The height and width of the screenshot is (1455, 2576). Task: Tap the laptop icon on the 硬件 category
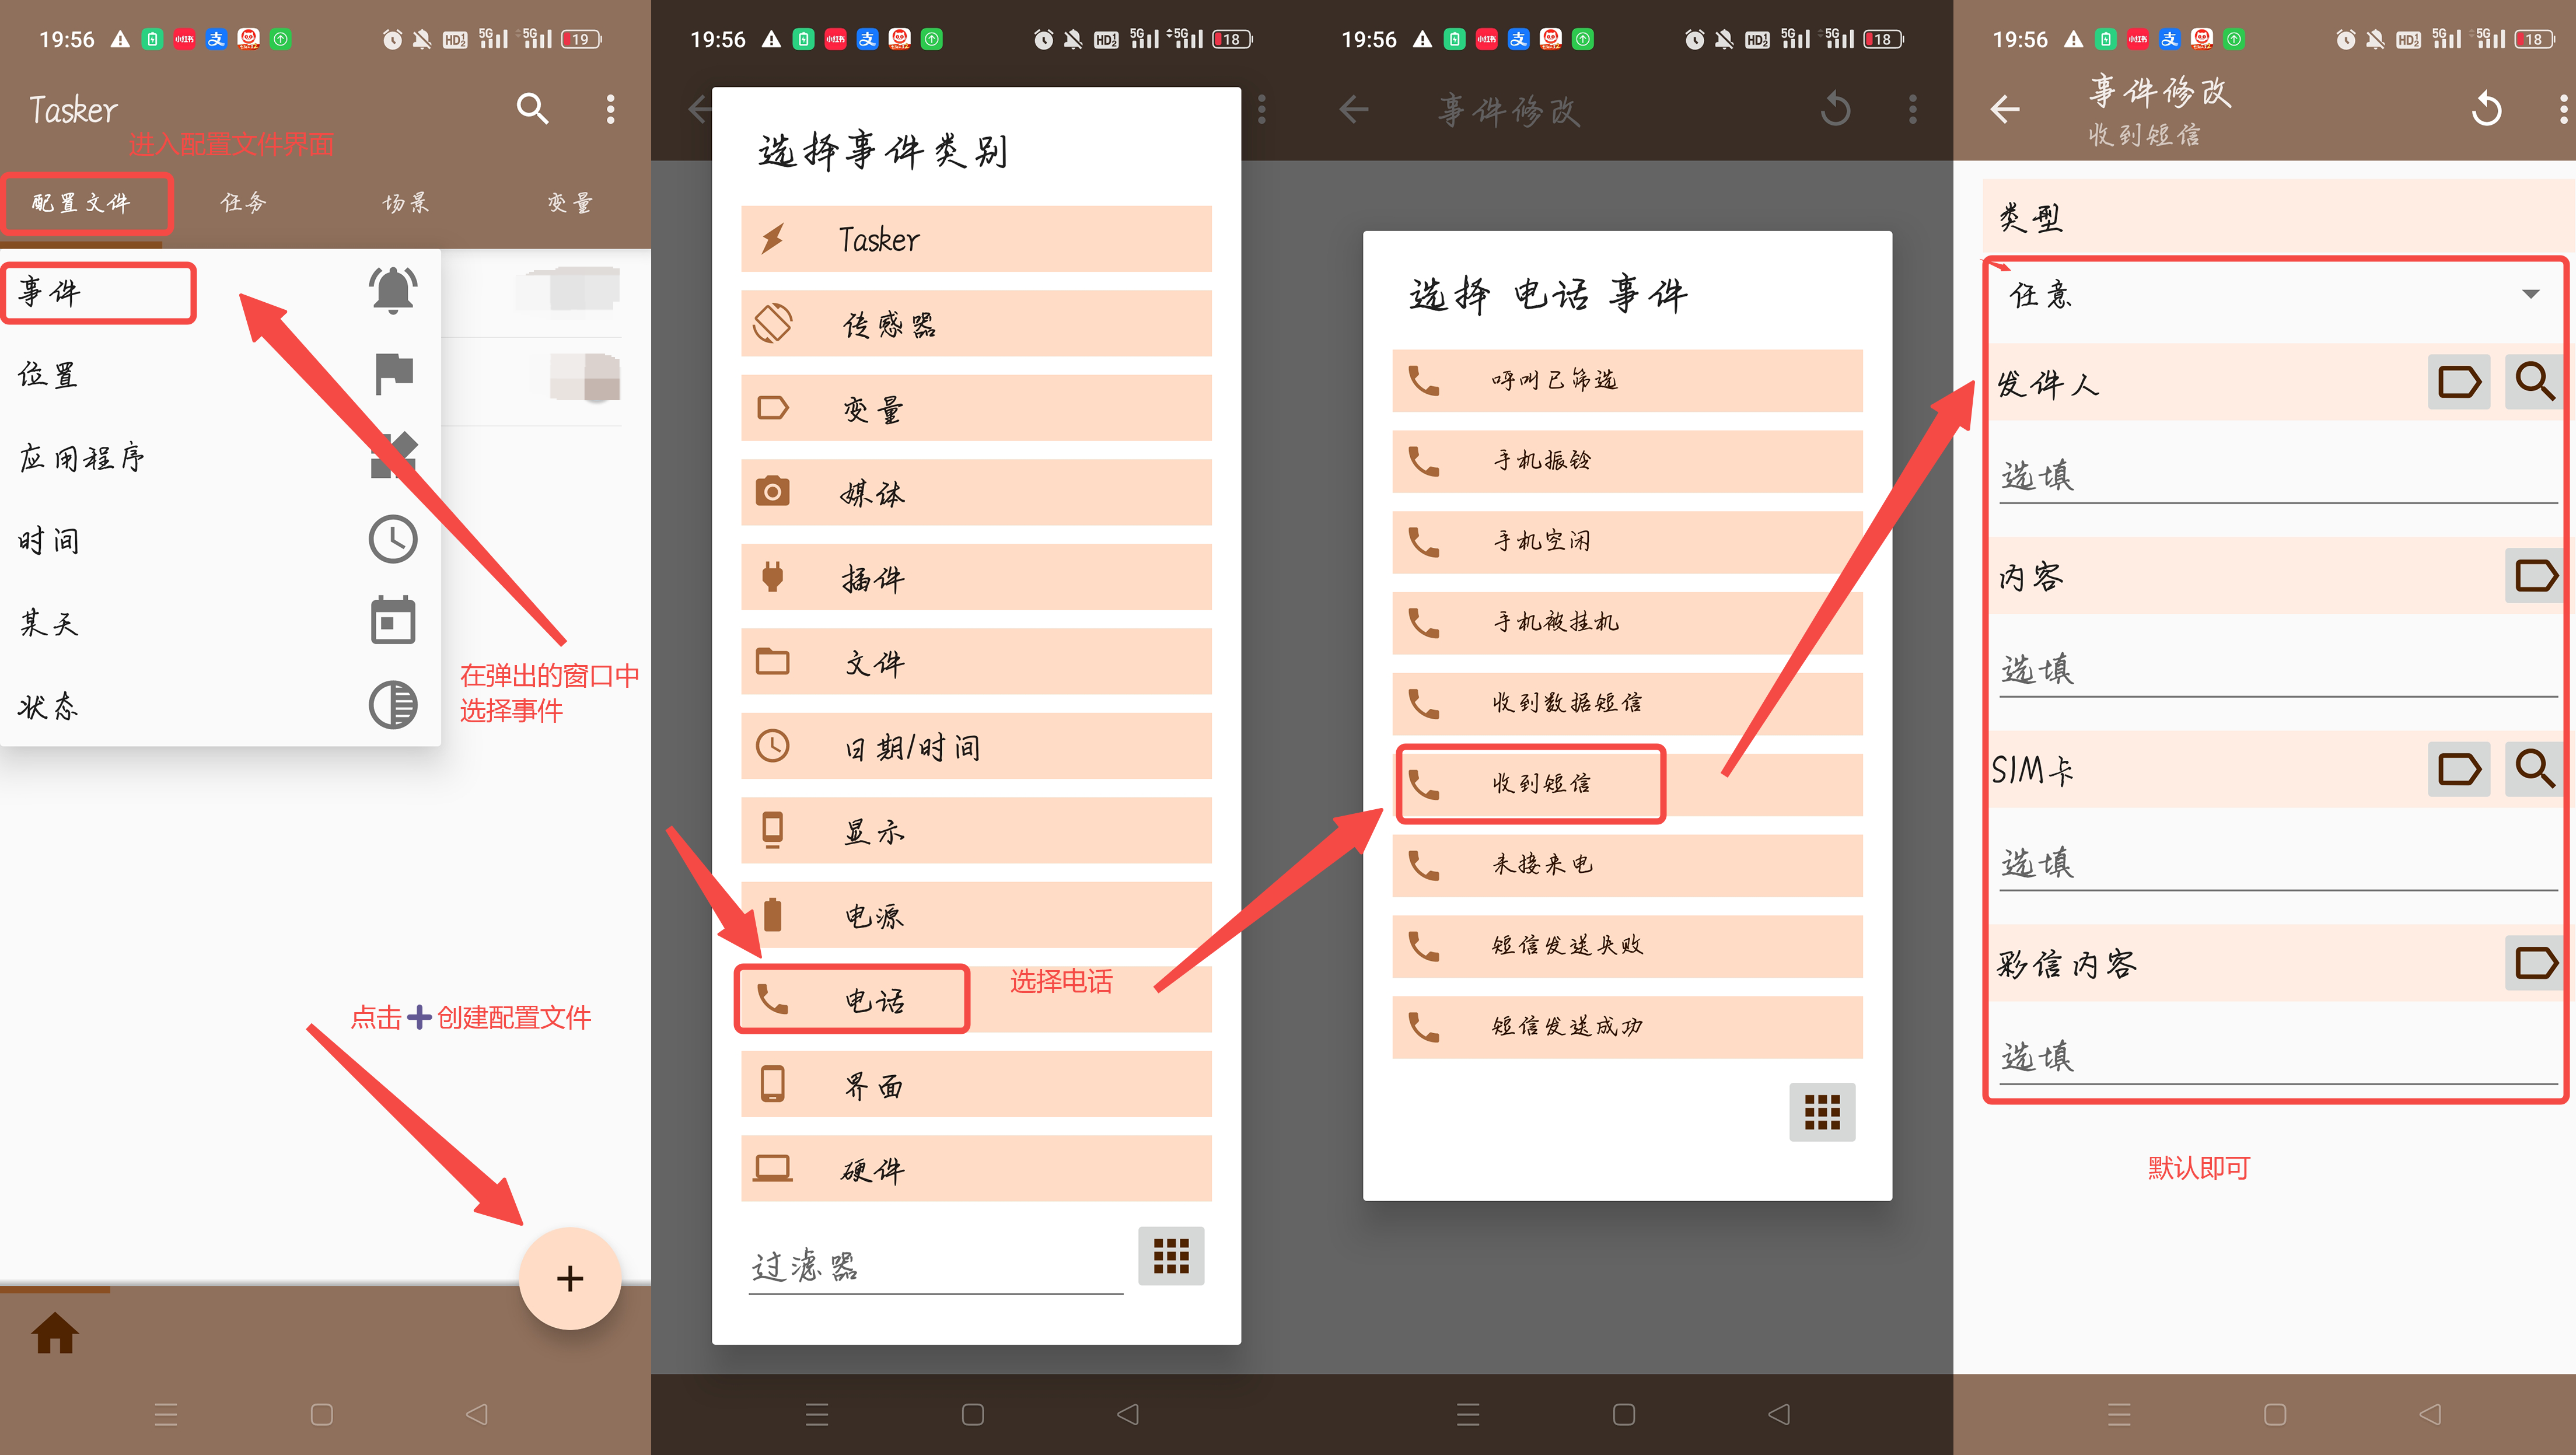772,1169
